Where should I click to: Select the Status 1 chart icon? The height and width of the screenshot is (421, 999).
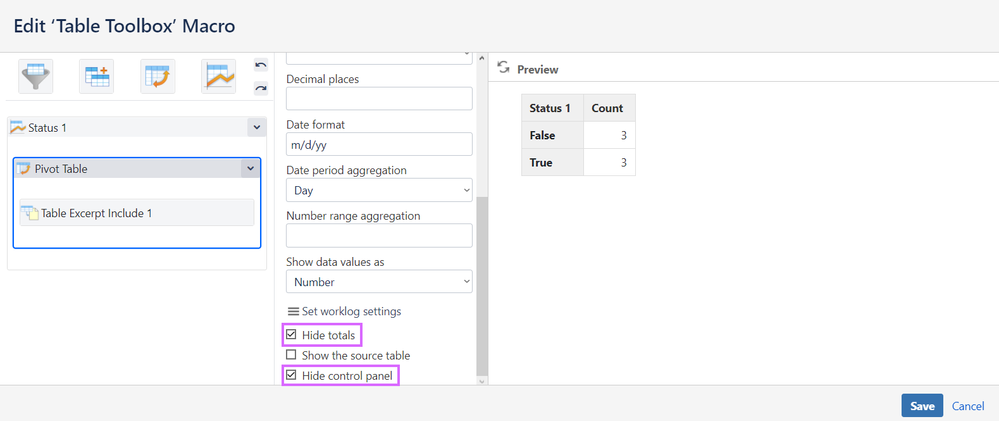coord(18,127)
